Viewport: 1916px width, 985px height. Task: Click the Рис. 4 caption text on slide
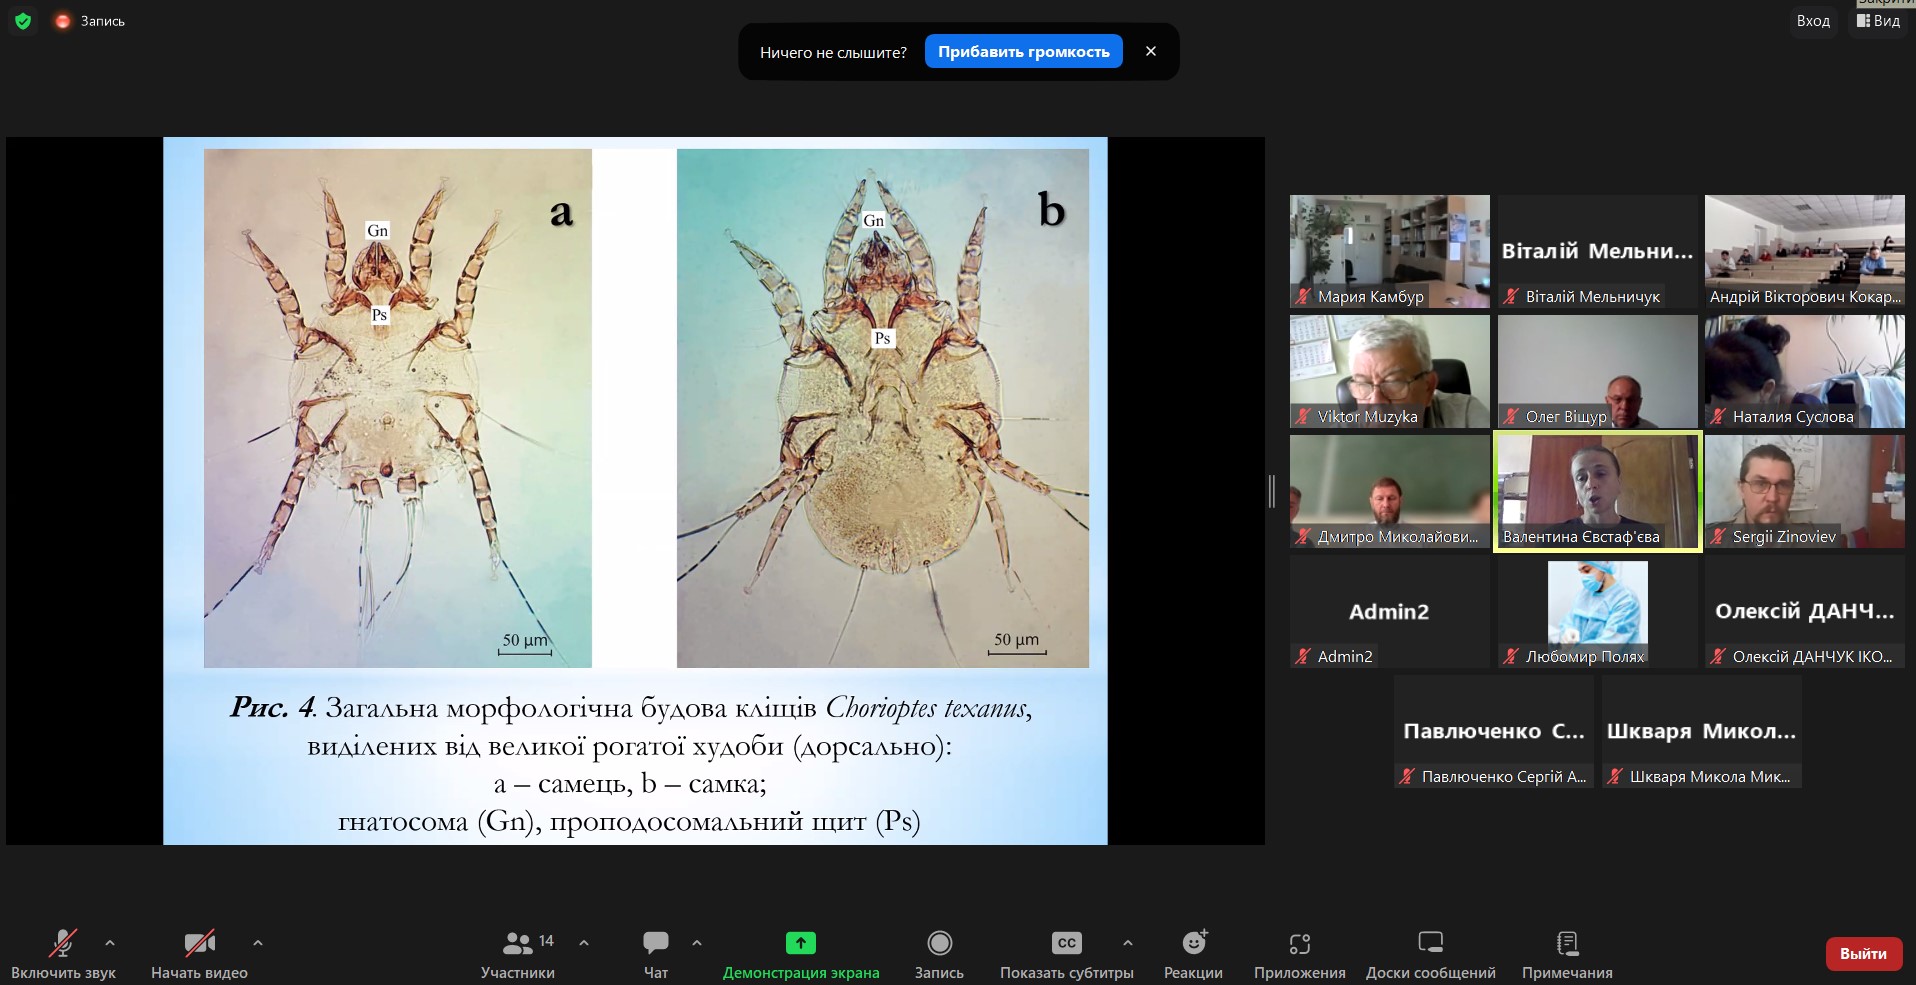pyautogui.click(x=630, y=764)
